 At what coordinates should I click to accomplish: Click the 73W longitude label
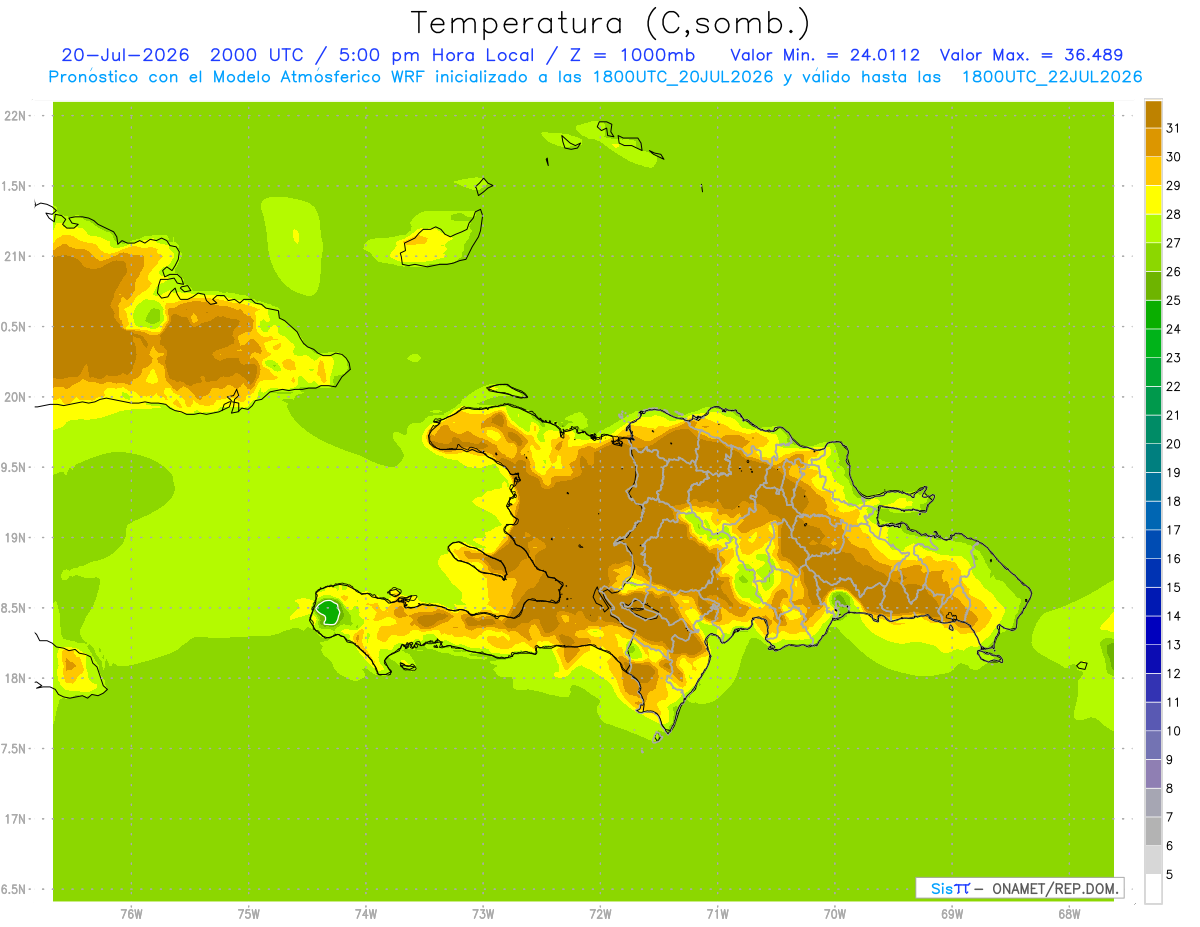coord(483,913)
